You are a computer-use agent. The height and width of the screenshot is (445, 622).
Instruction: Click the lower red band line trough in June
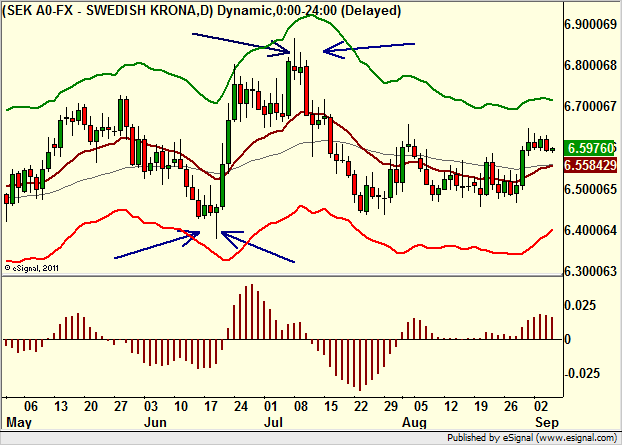tap(226, 260)
